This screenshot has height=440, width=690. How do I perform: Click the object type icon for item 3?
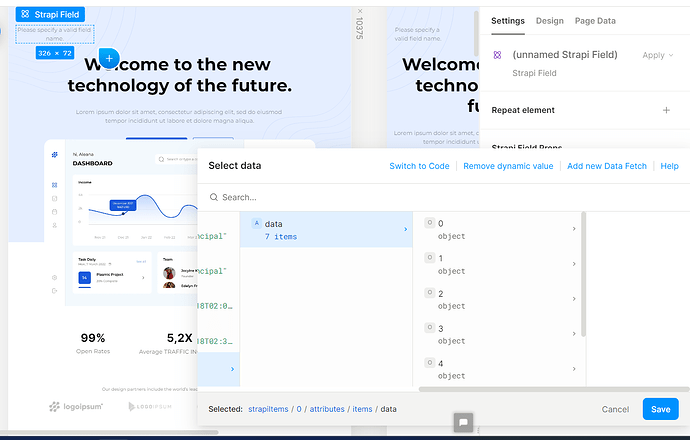[x=429, y=328]
